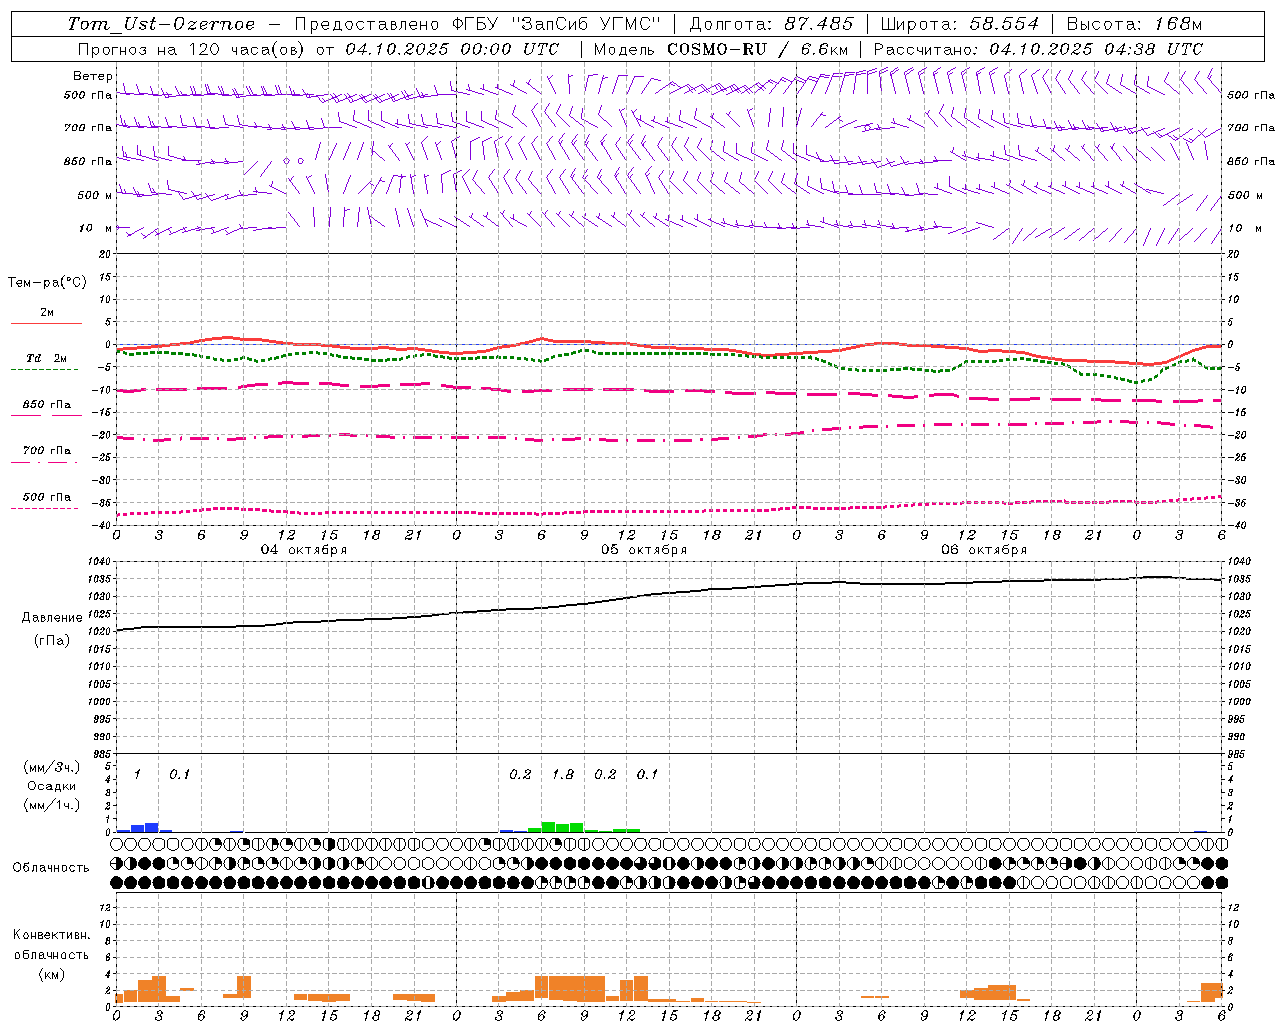Click the precipitation total value 1
The image size is (1280, 1024).
click(x=137, y=775)
